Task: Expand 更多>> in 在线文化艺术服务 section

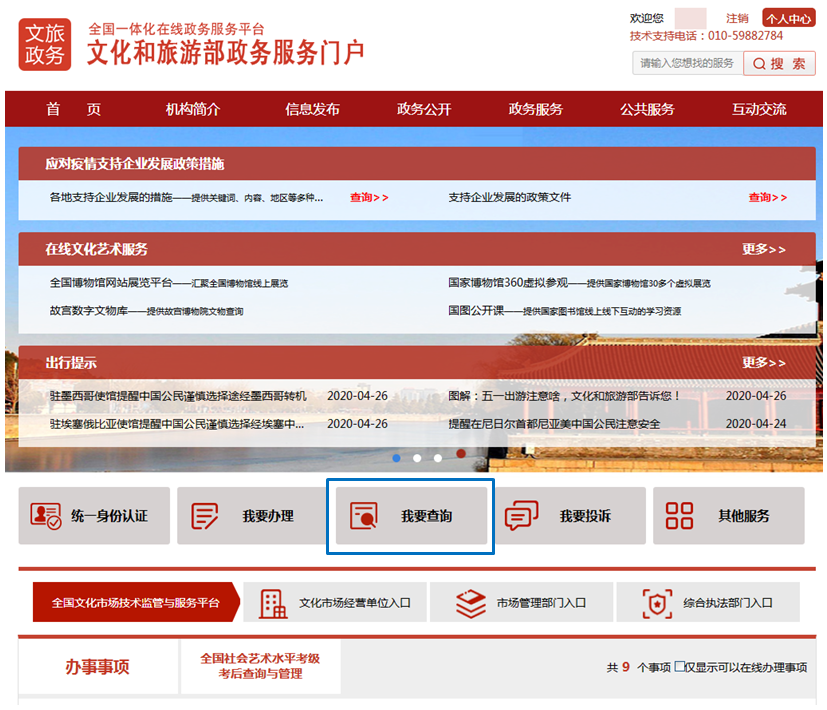Action: click(x=763, y=249)
